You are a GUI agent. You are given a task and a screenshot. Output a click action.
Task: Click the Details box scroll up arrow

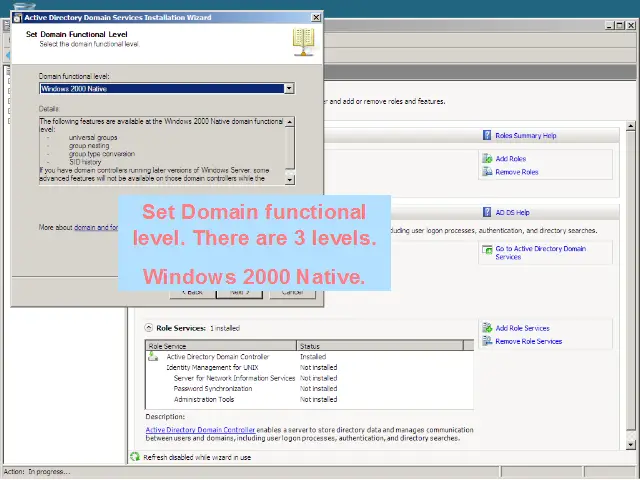(x=289, y=122)
